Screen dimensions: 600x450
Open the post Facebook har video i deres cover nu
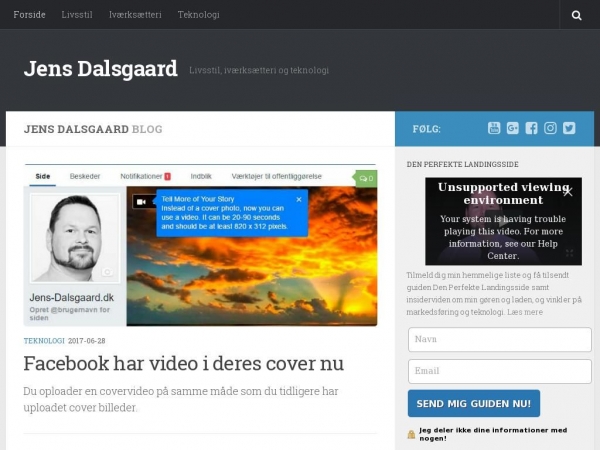coord(184,364)
